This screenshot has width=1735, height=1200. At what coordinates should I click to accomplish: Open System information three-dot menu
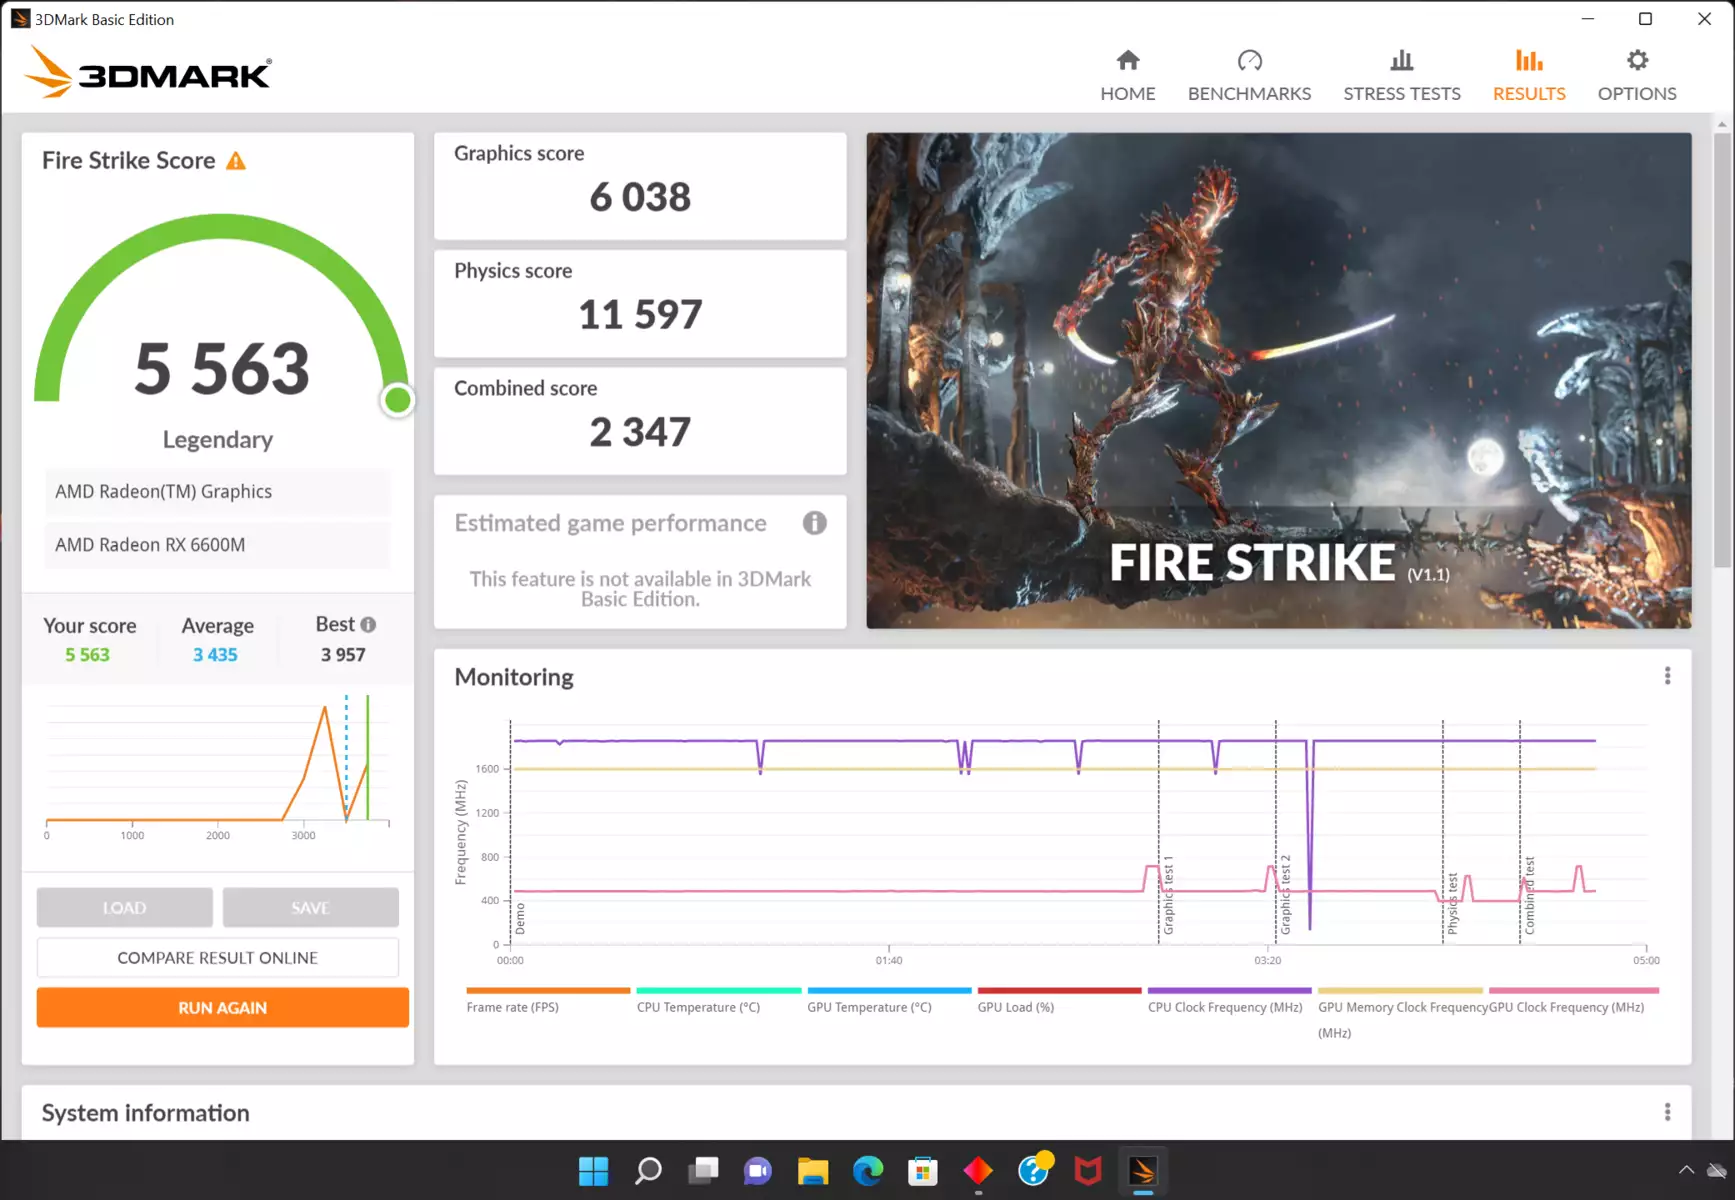pyautogui.click(x=1667, y=1113)
